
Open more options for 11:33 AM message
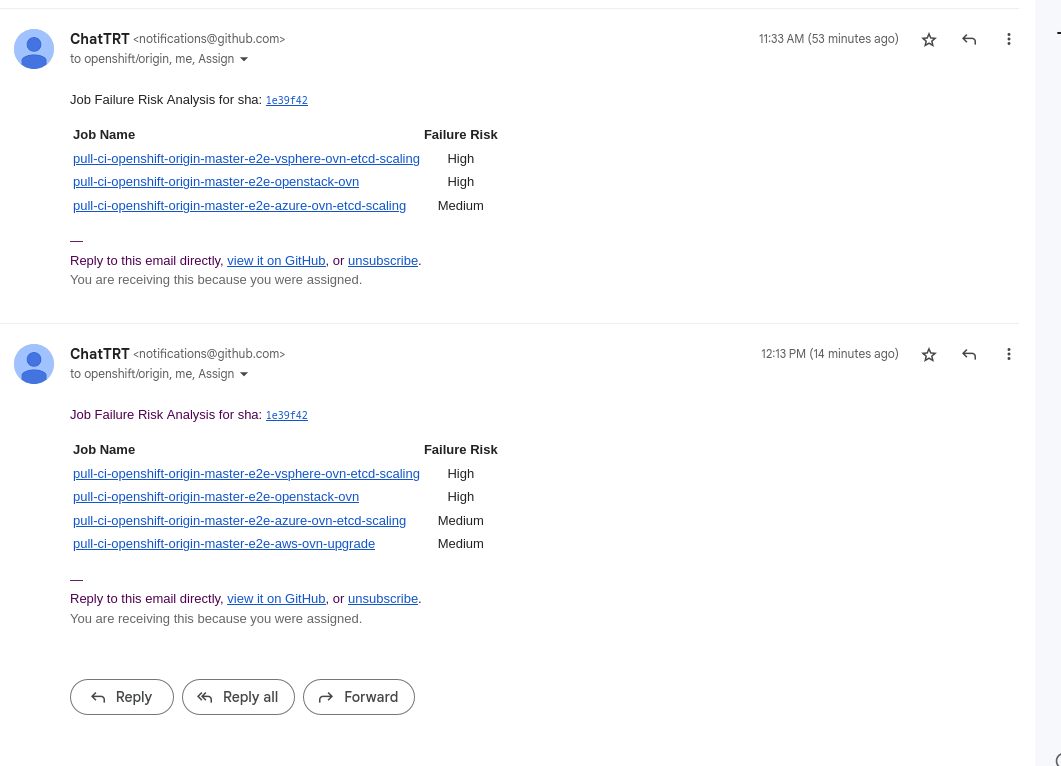pos(1008,39)
